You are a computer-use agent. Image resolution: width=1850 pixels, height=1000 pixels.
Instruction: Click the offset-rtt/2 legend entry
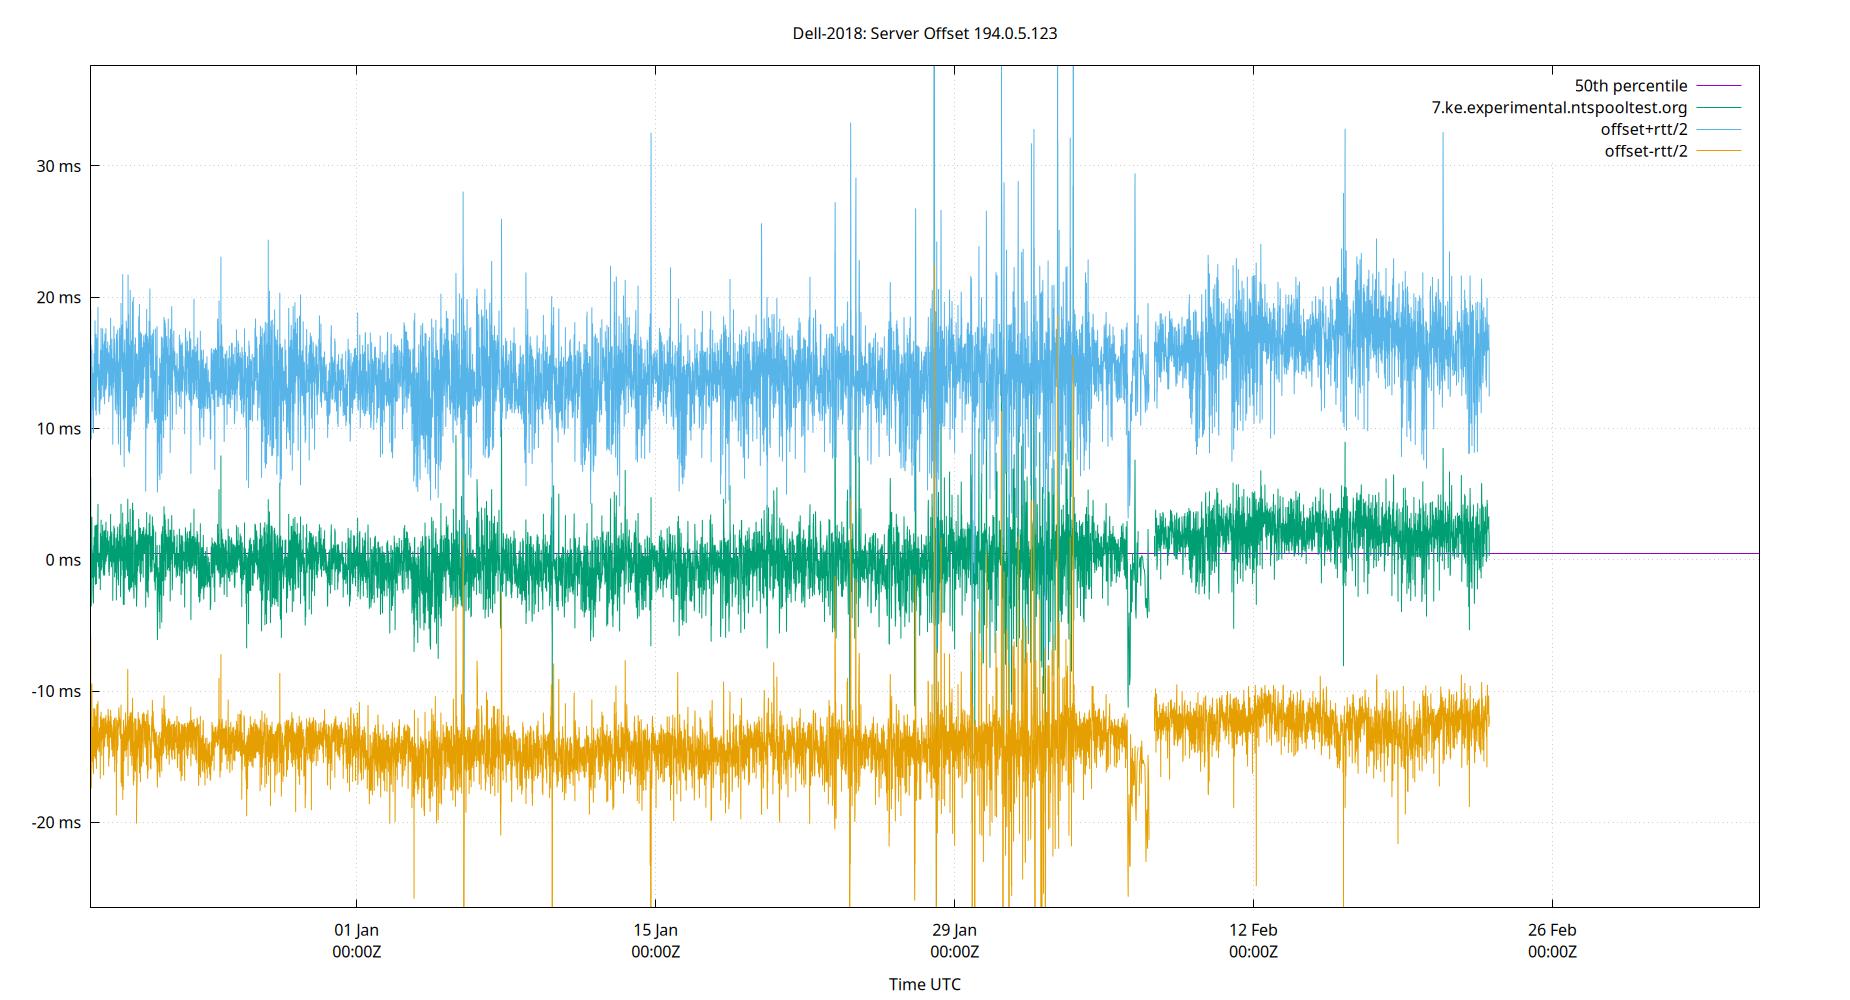(1645, 150)
